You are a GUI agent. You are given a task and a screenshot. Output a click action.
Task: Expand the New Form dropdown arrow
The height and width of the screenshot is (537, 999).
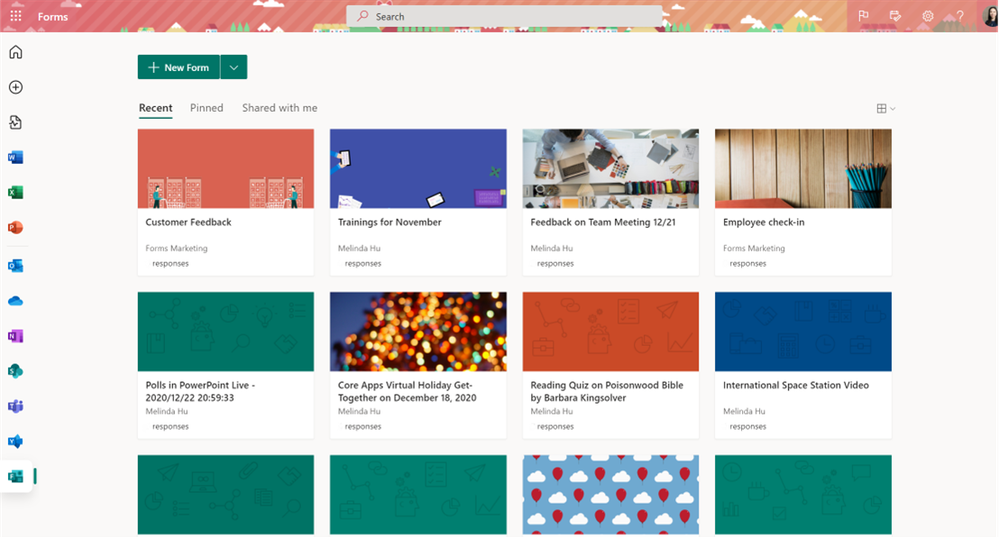click(x=234, y=67)
